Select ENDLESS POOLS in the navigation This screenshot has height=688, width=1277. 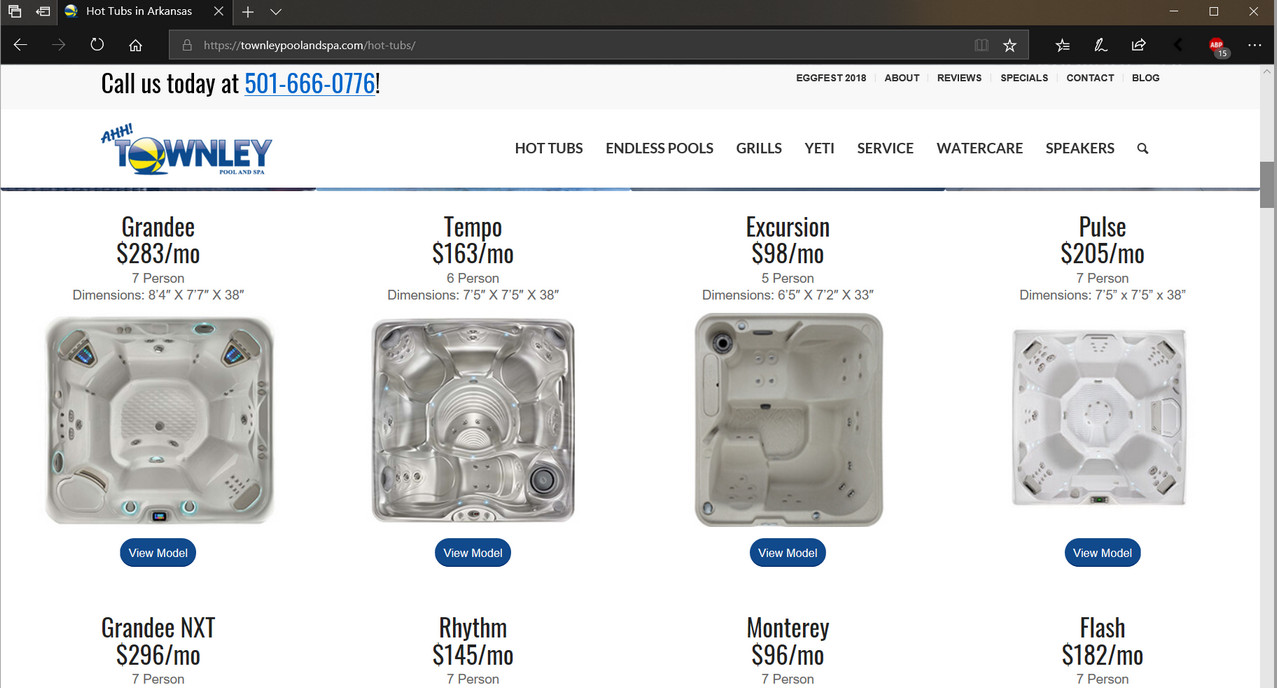660,148
